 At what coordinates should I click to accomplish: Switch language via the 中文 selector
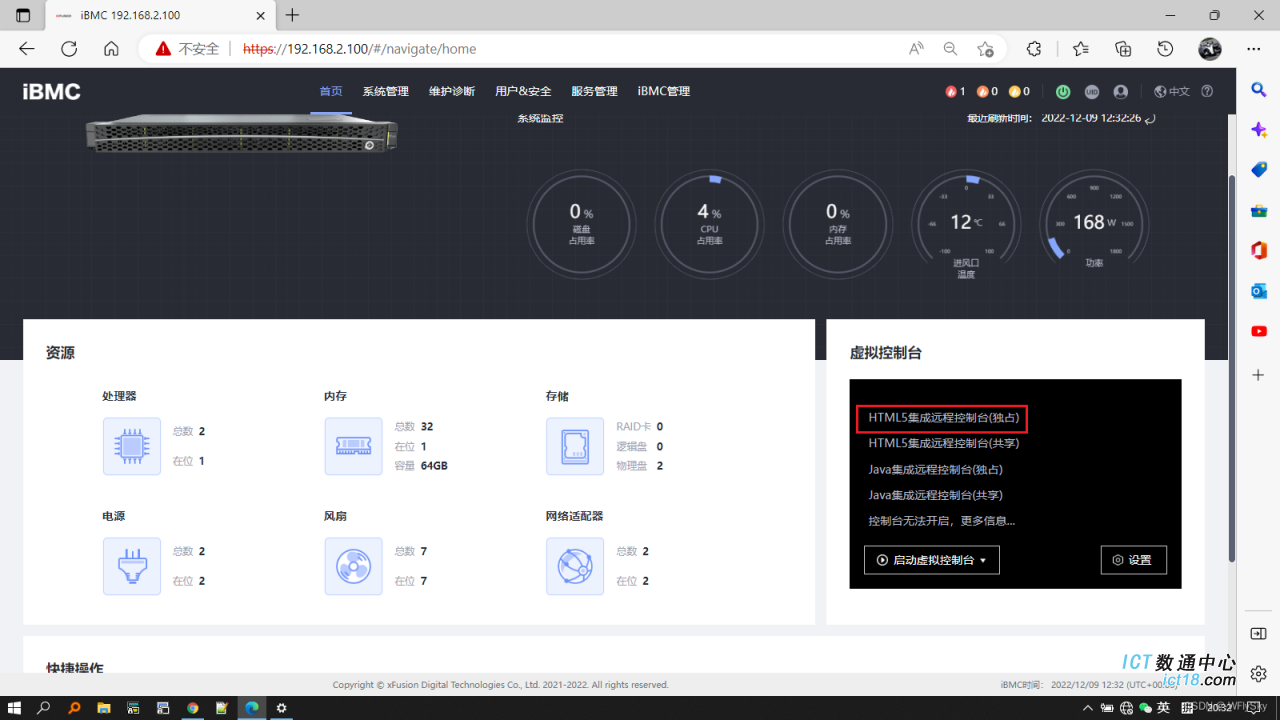coord(1172,91)
